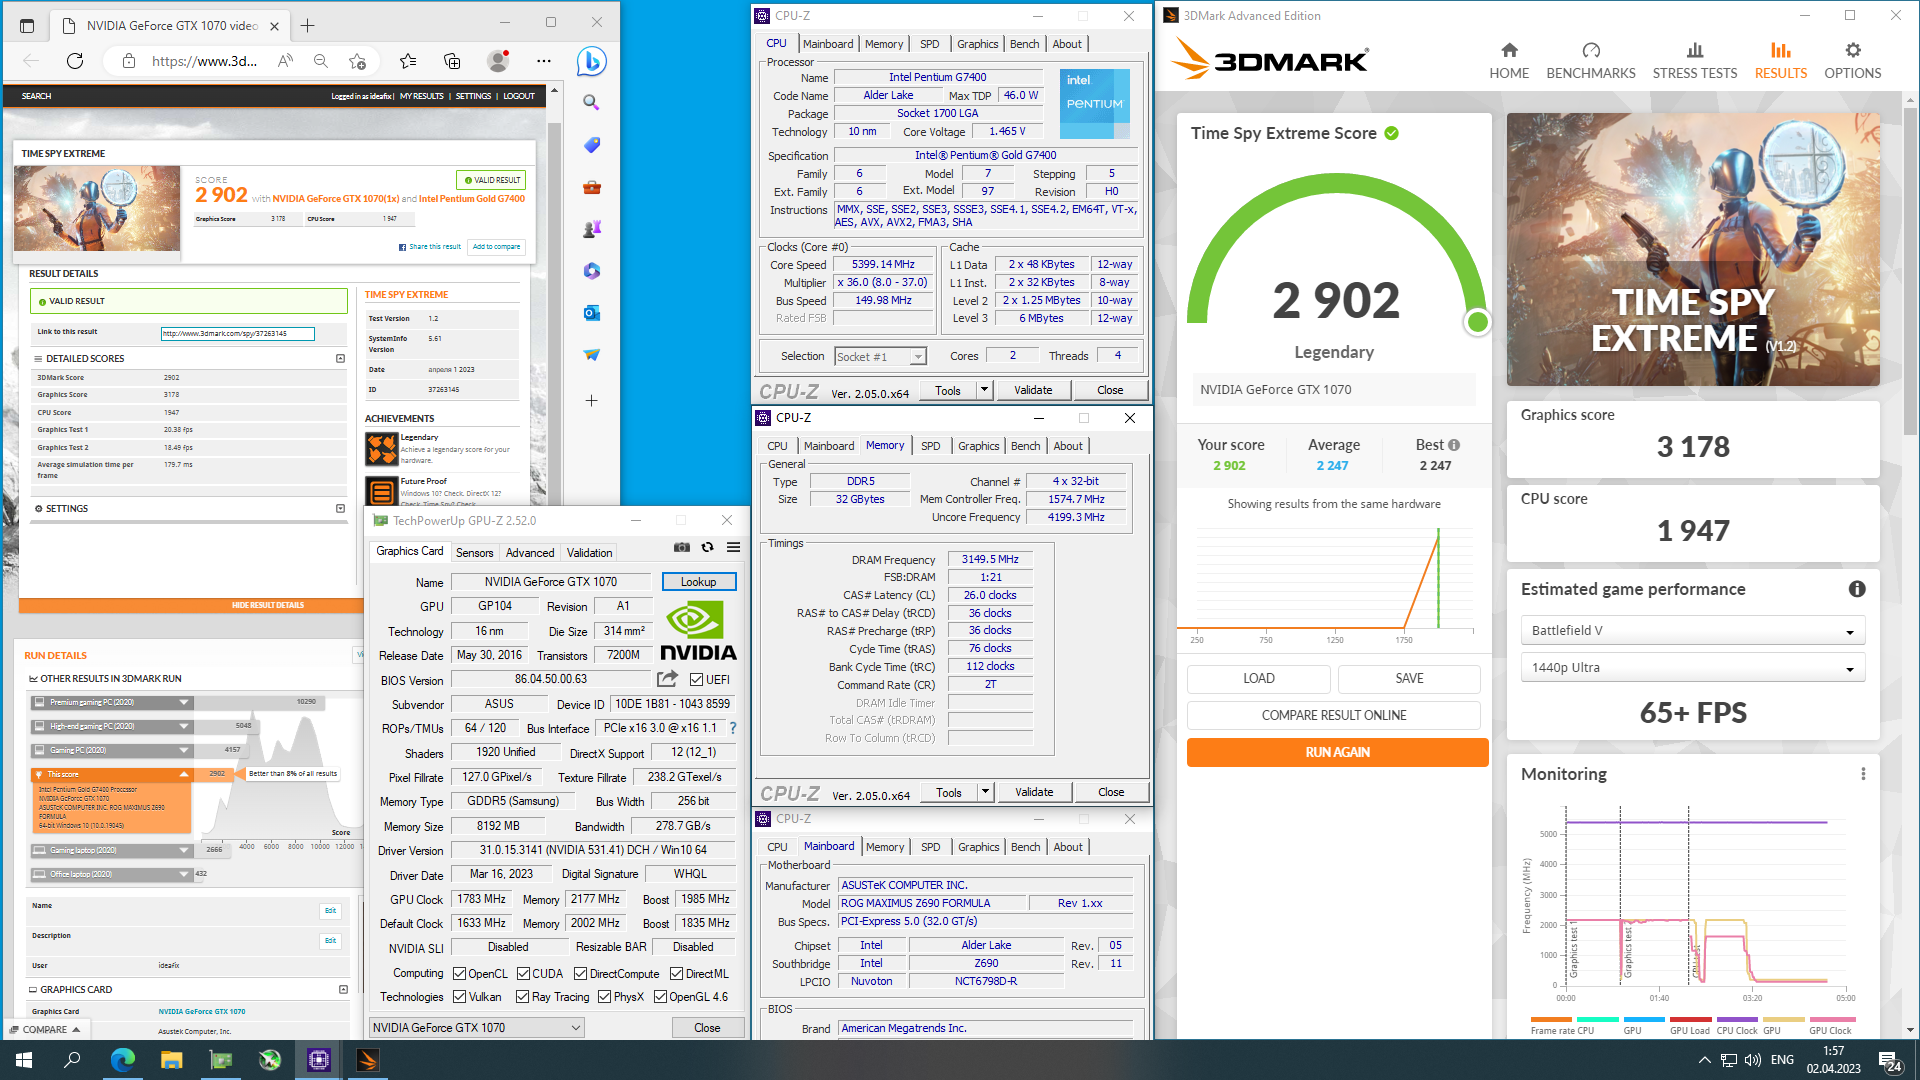Open the Battlefield V game dropdown
This screenshot has width=1920, height=1080.
(1693, 631)
